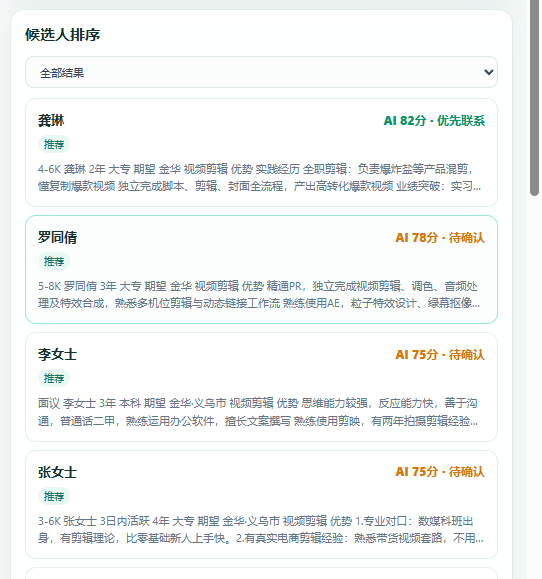The image size is (542, 579).
Task: Click the 推荐 tag on 李女士's card
Action: coord(54,378)
